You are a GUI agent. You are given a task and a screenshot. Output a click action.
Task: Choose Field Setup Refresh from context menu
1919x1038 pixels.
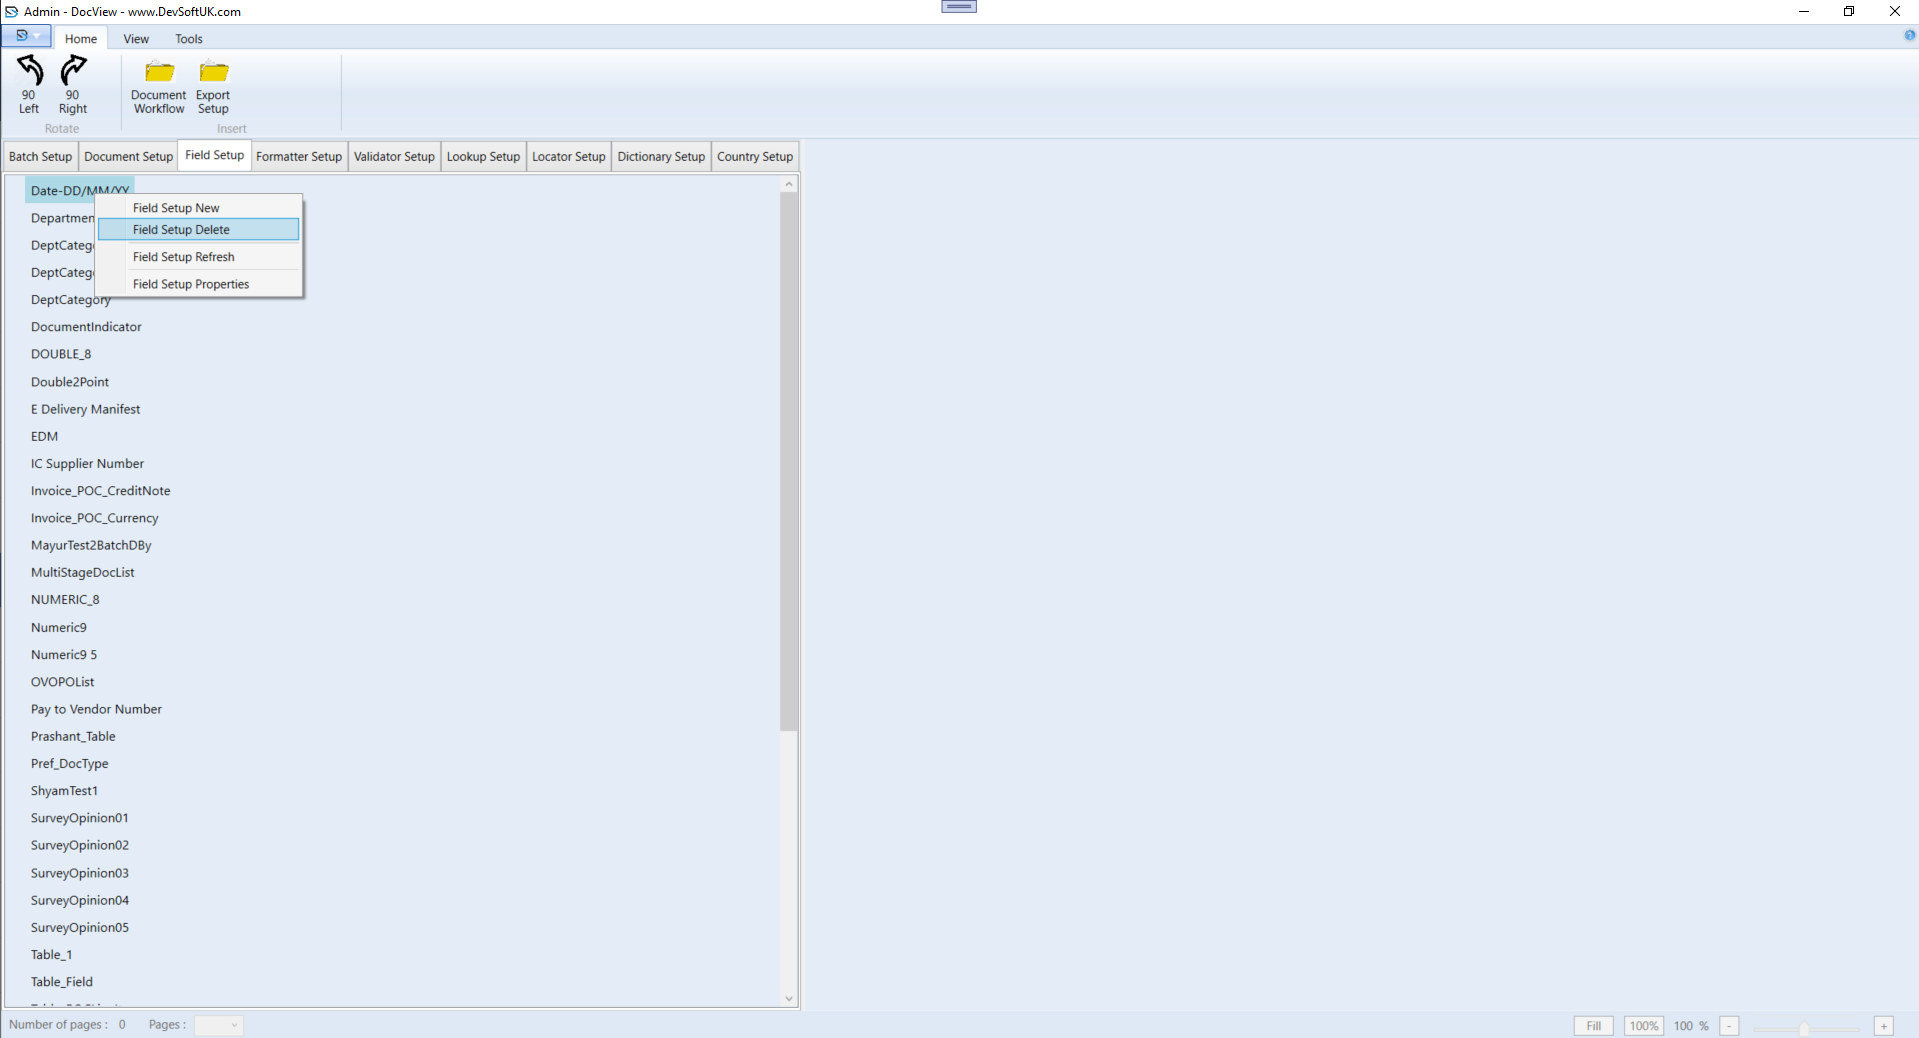point(199,257)
